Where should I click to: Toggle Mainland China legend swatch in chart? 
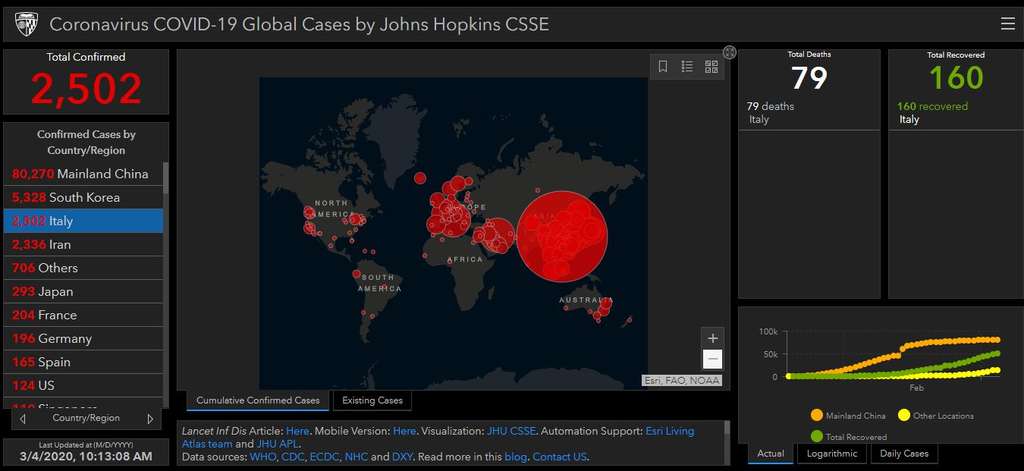tap(816, 415)
